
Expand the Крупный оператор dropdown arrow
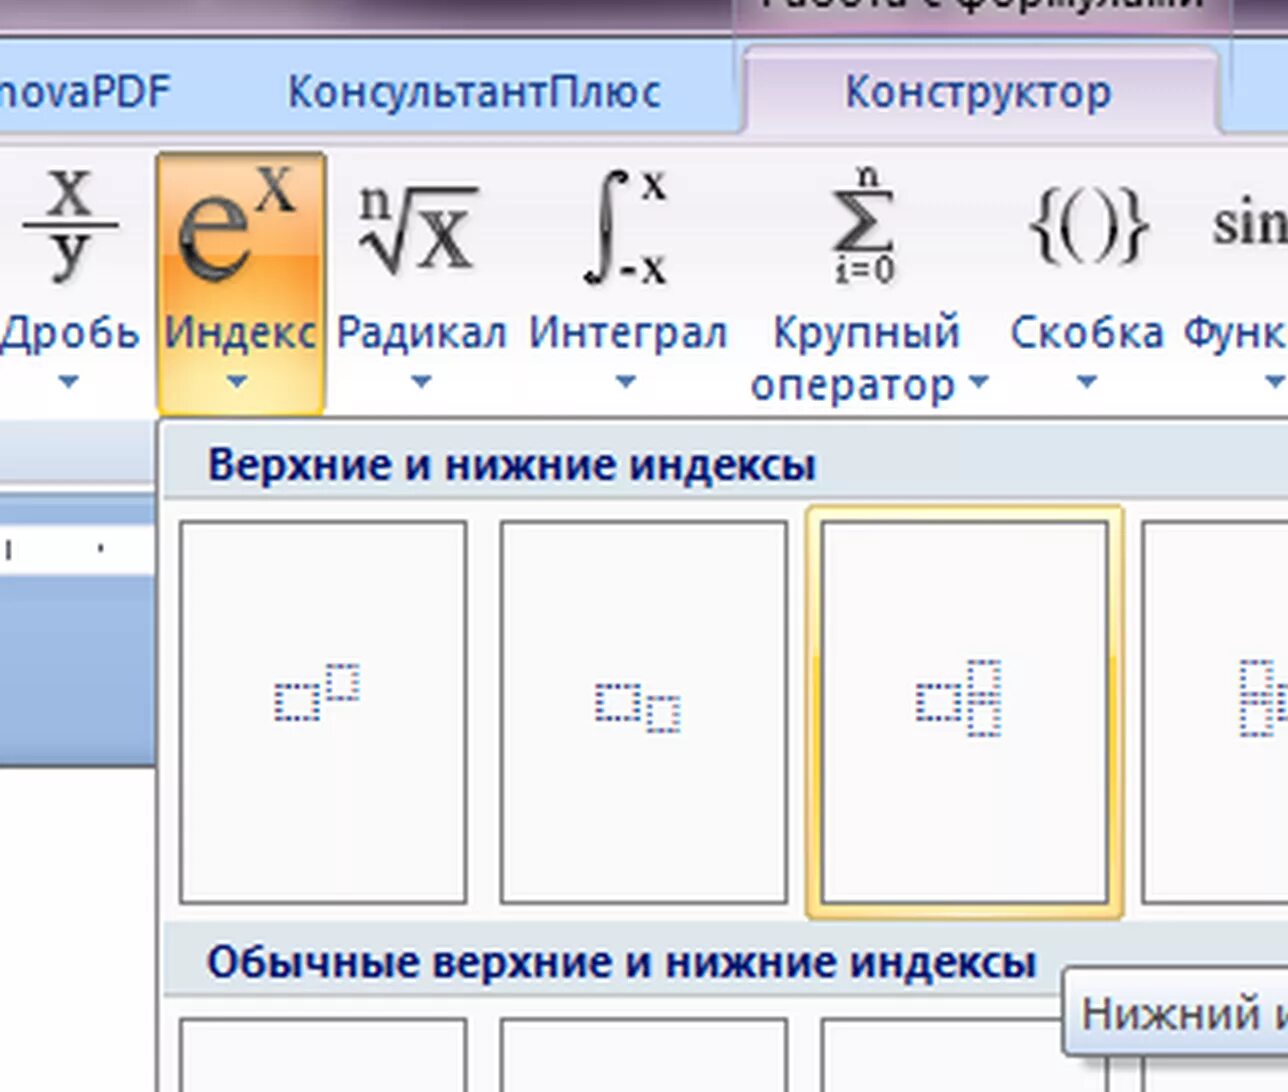coord(979,381)
